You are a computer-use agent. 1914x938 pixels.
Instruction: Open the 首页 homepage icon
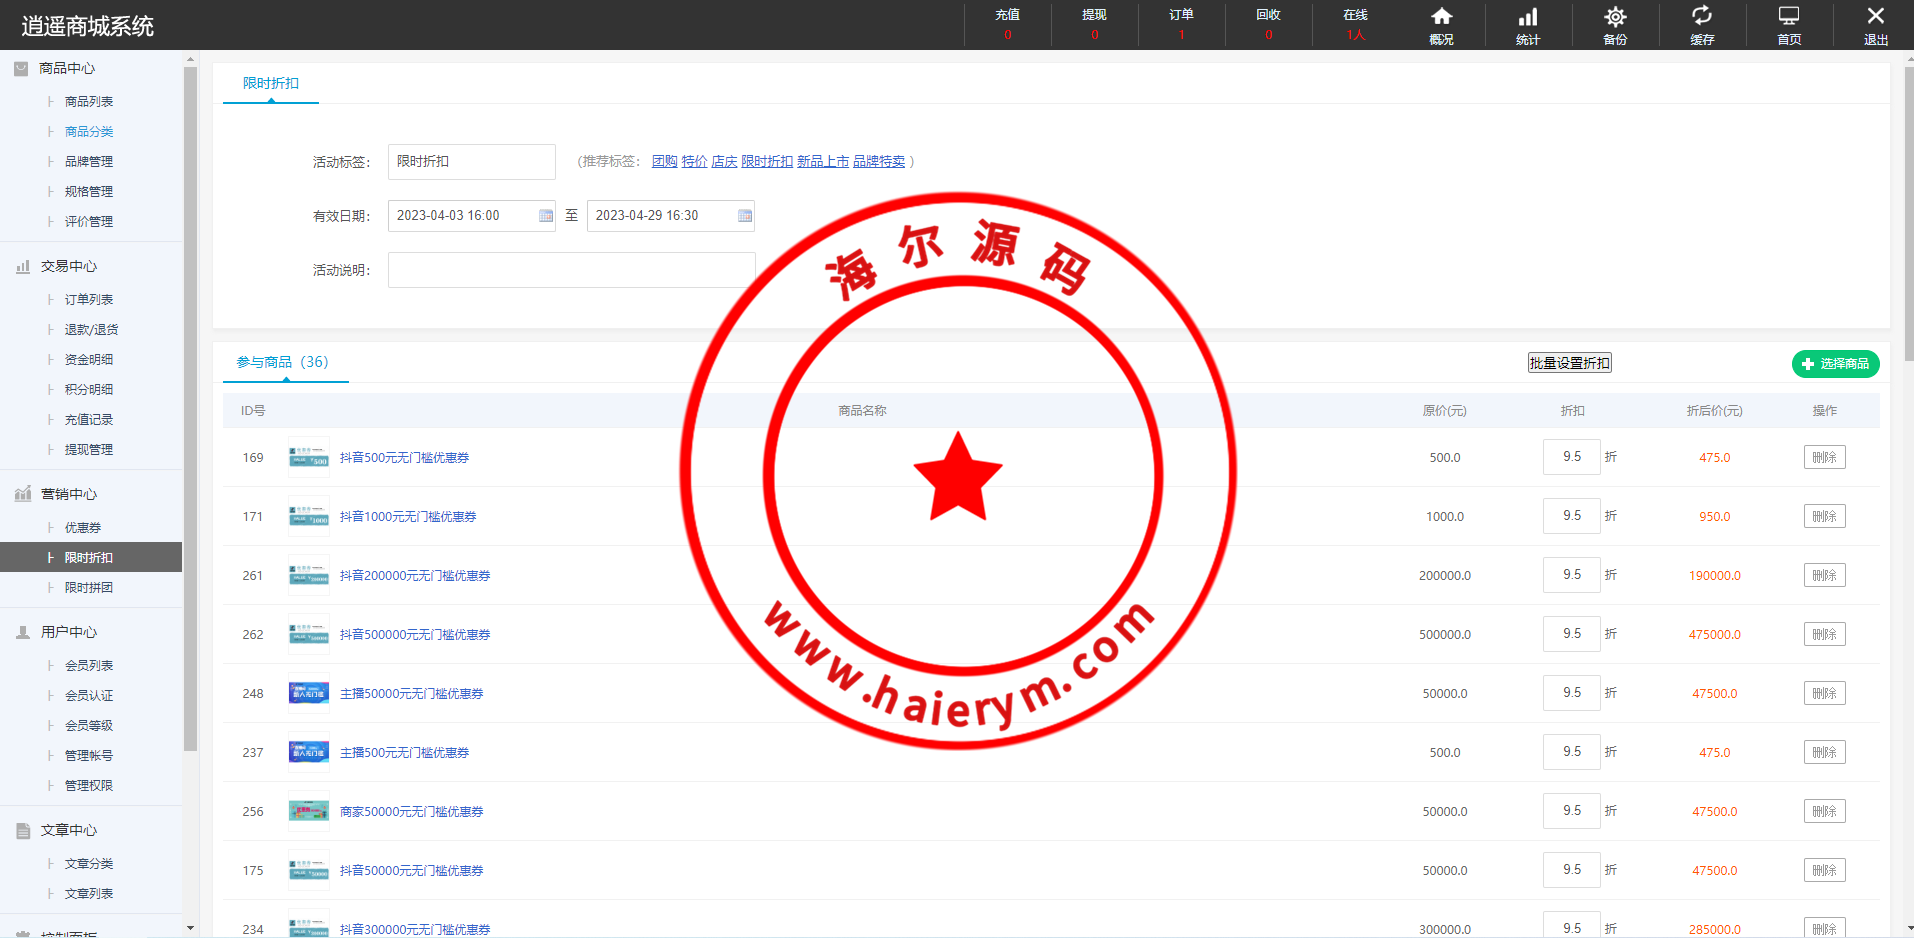tap(1788, 24)
